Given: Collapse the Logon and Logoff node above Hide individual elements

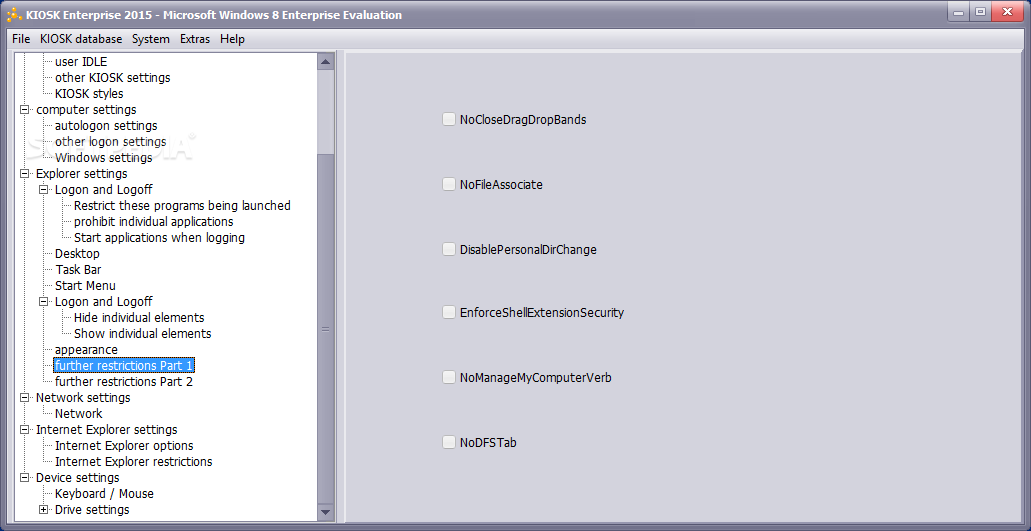Looking at the screenshot, I should pos(44,302).
